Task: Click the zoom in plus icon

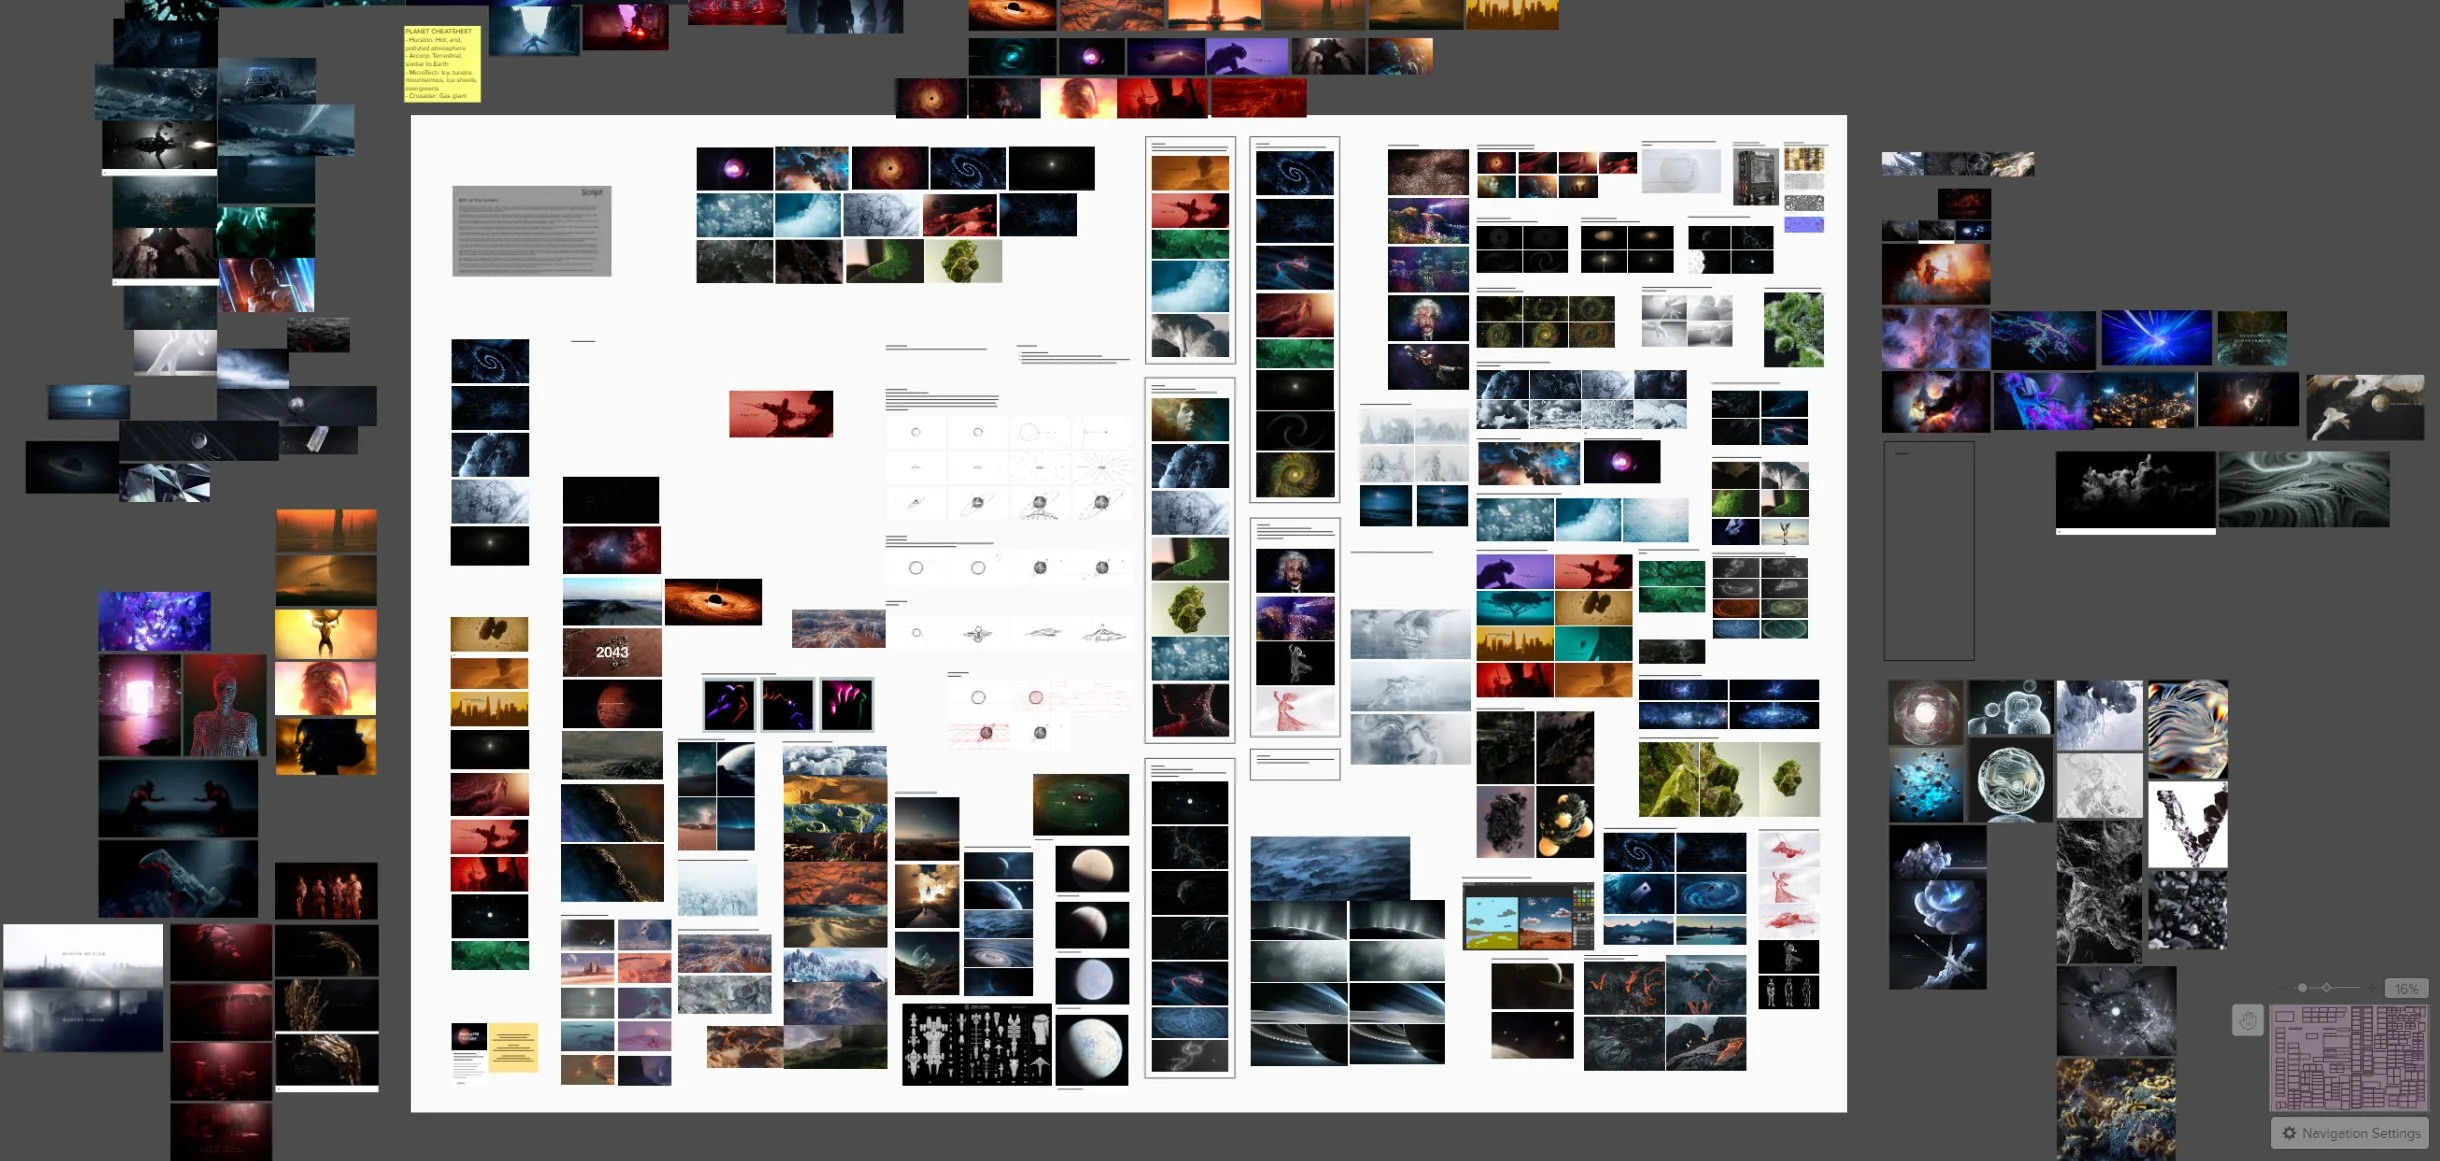Action: (2372, 988)
